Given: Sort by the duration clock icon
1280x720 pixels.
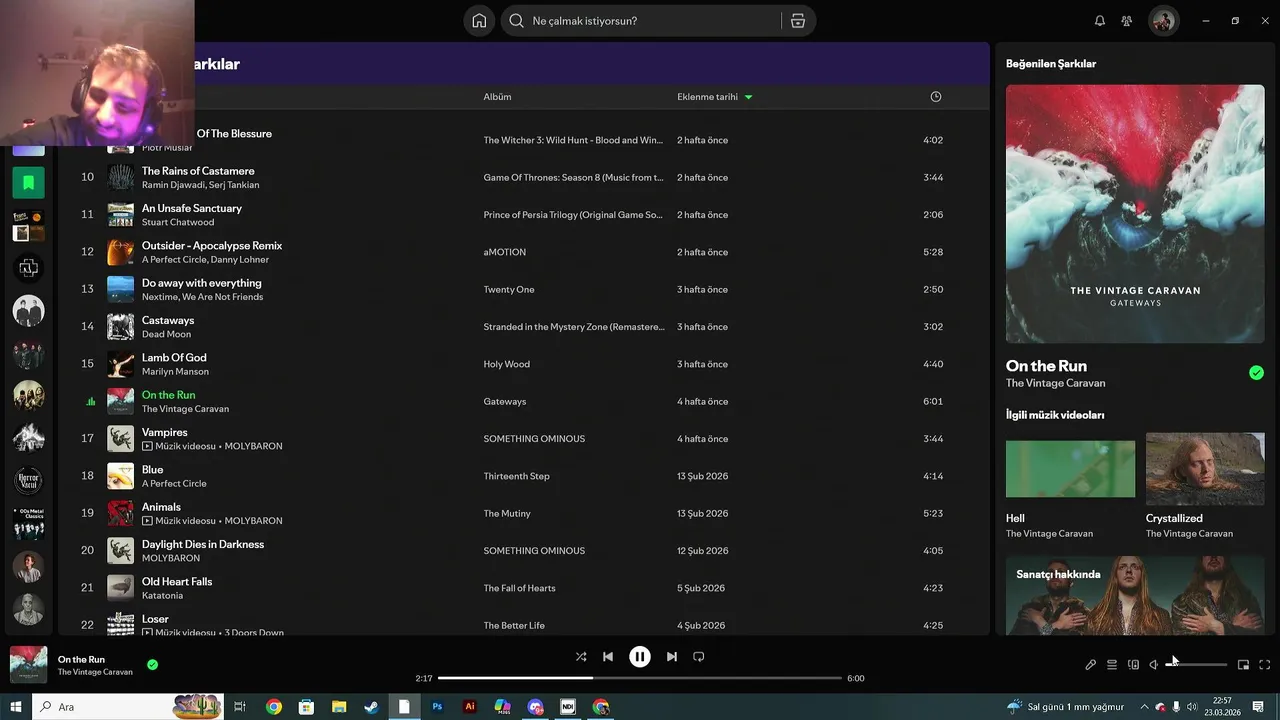Looking at the screenshot, I should (x=936, y=97).
